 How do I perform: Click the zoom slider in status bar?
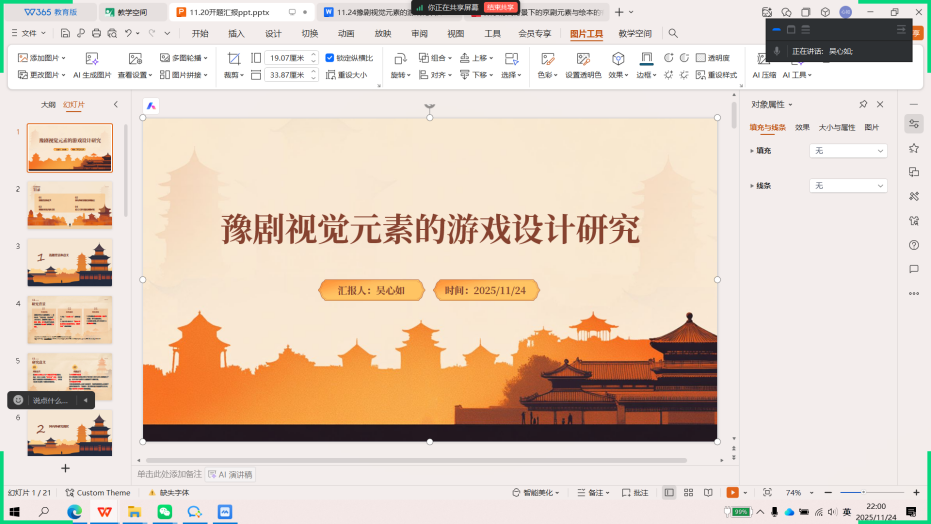point(861,493)
